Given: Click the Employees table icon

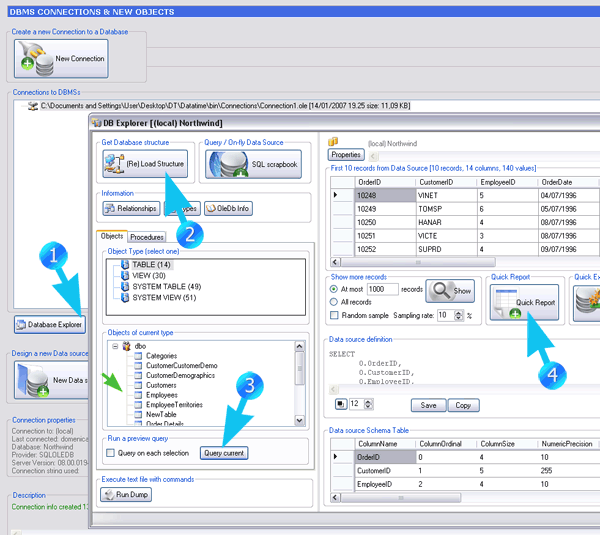Looking at the screenshot, I should click(x=138, y=395).
